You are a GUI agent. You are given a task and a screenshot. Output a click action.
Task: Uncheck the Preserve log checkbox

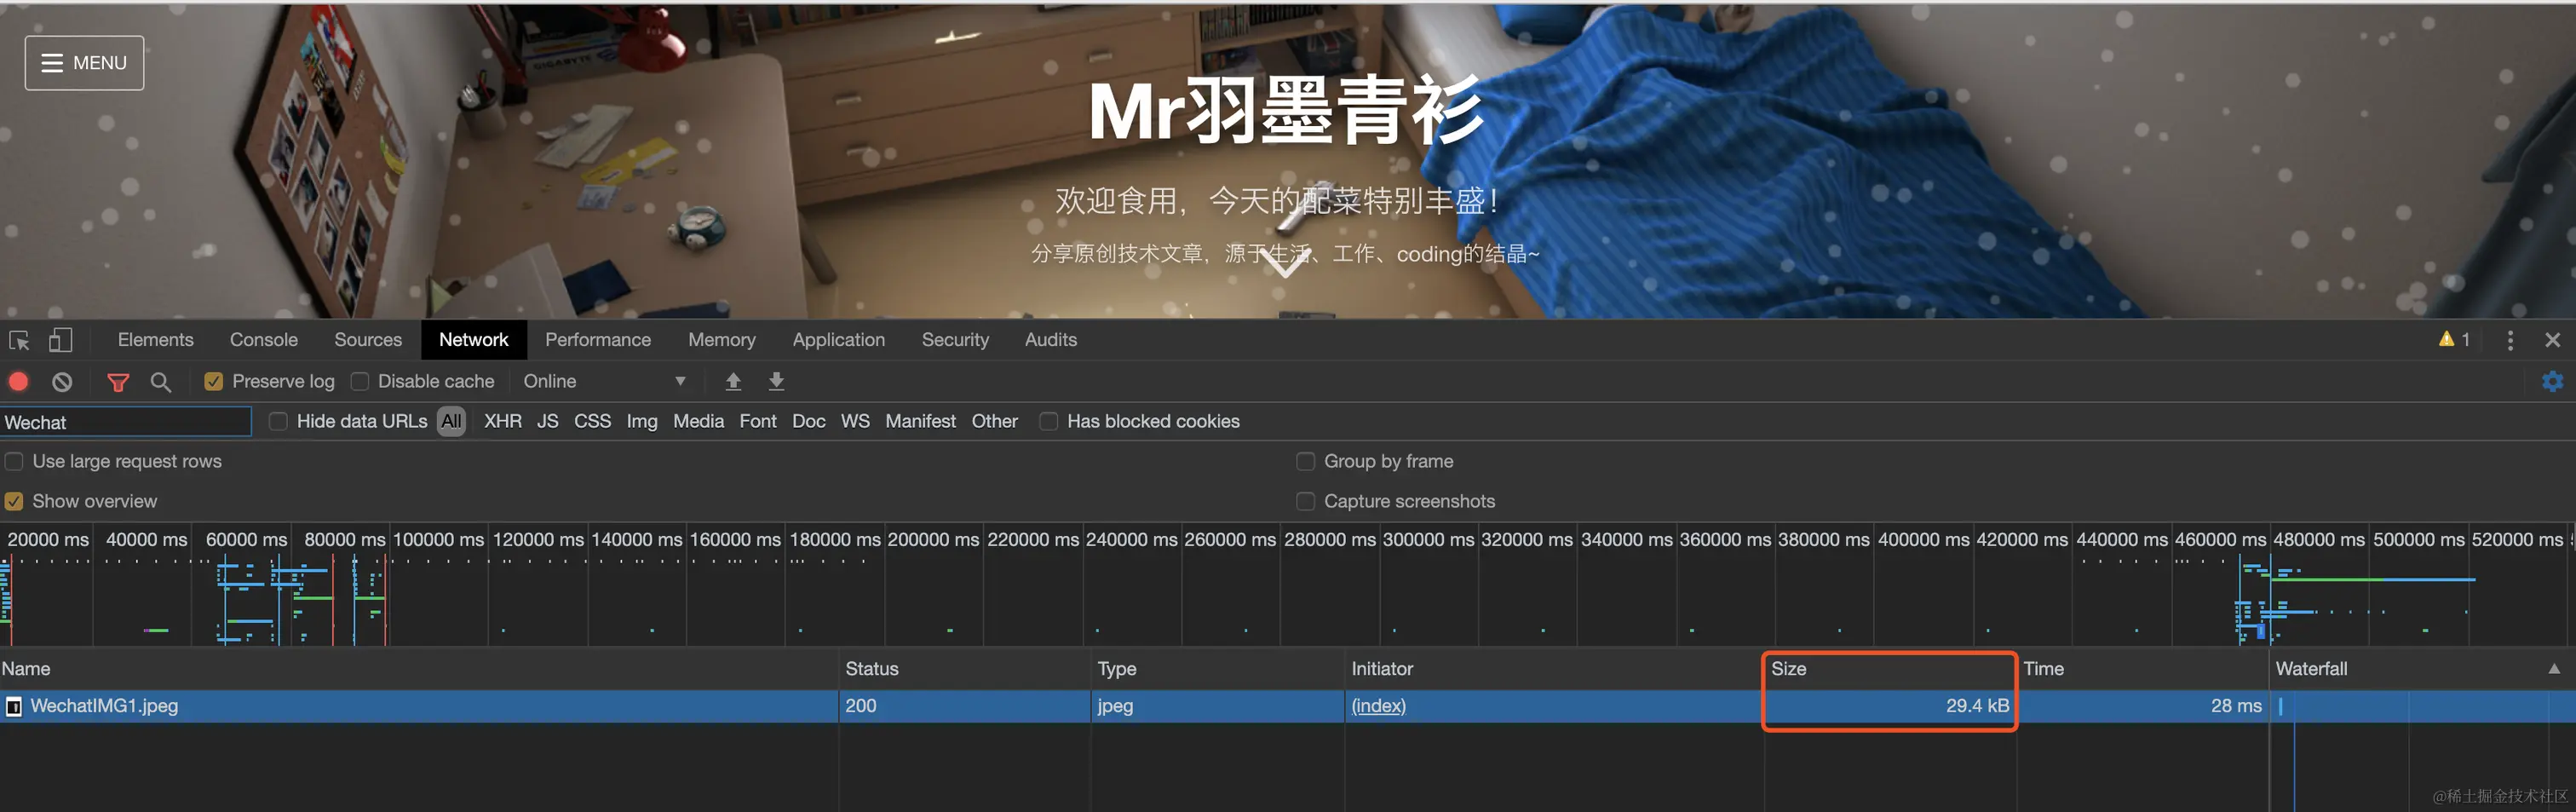(213, 381)
